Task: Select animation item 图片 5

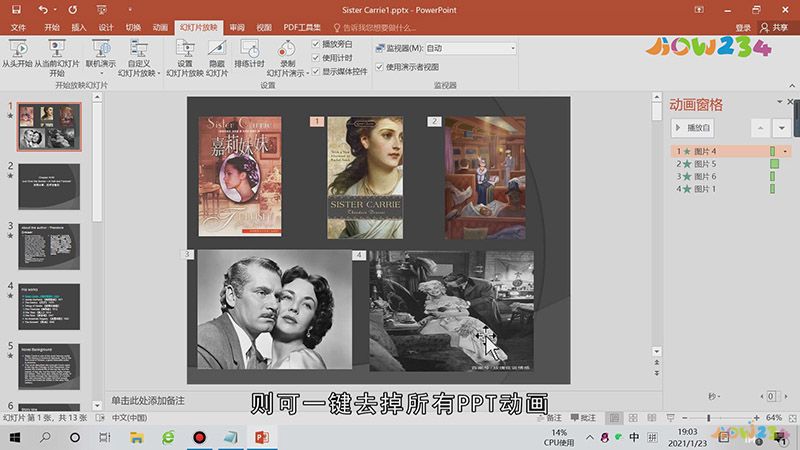Action: coord(731,164)
